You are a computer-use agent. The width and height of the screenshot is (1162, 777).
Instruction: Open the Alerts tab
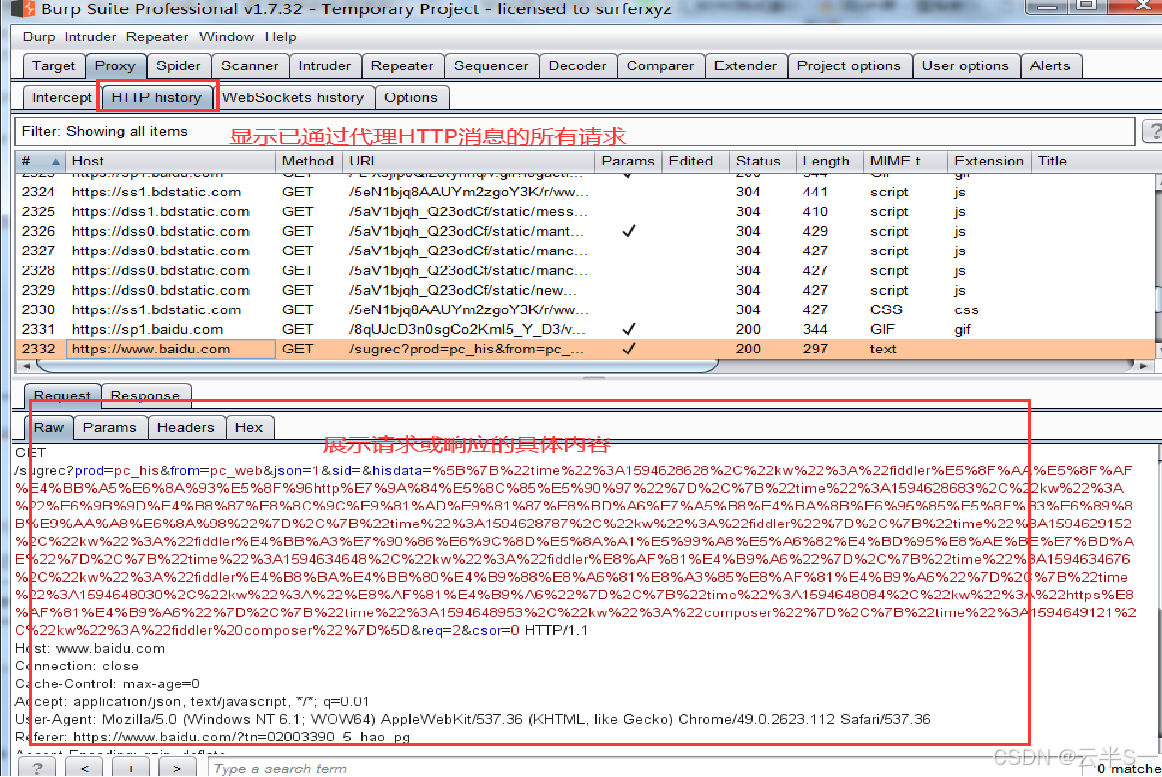(1050, 65)
